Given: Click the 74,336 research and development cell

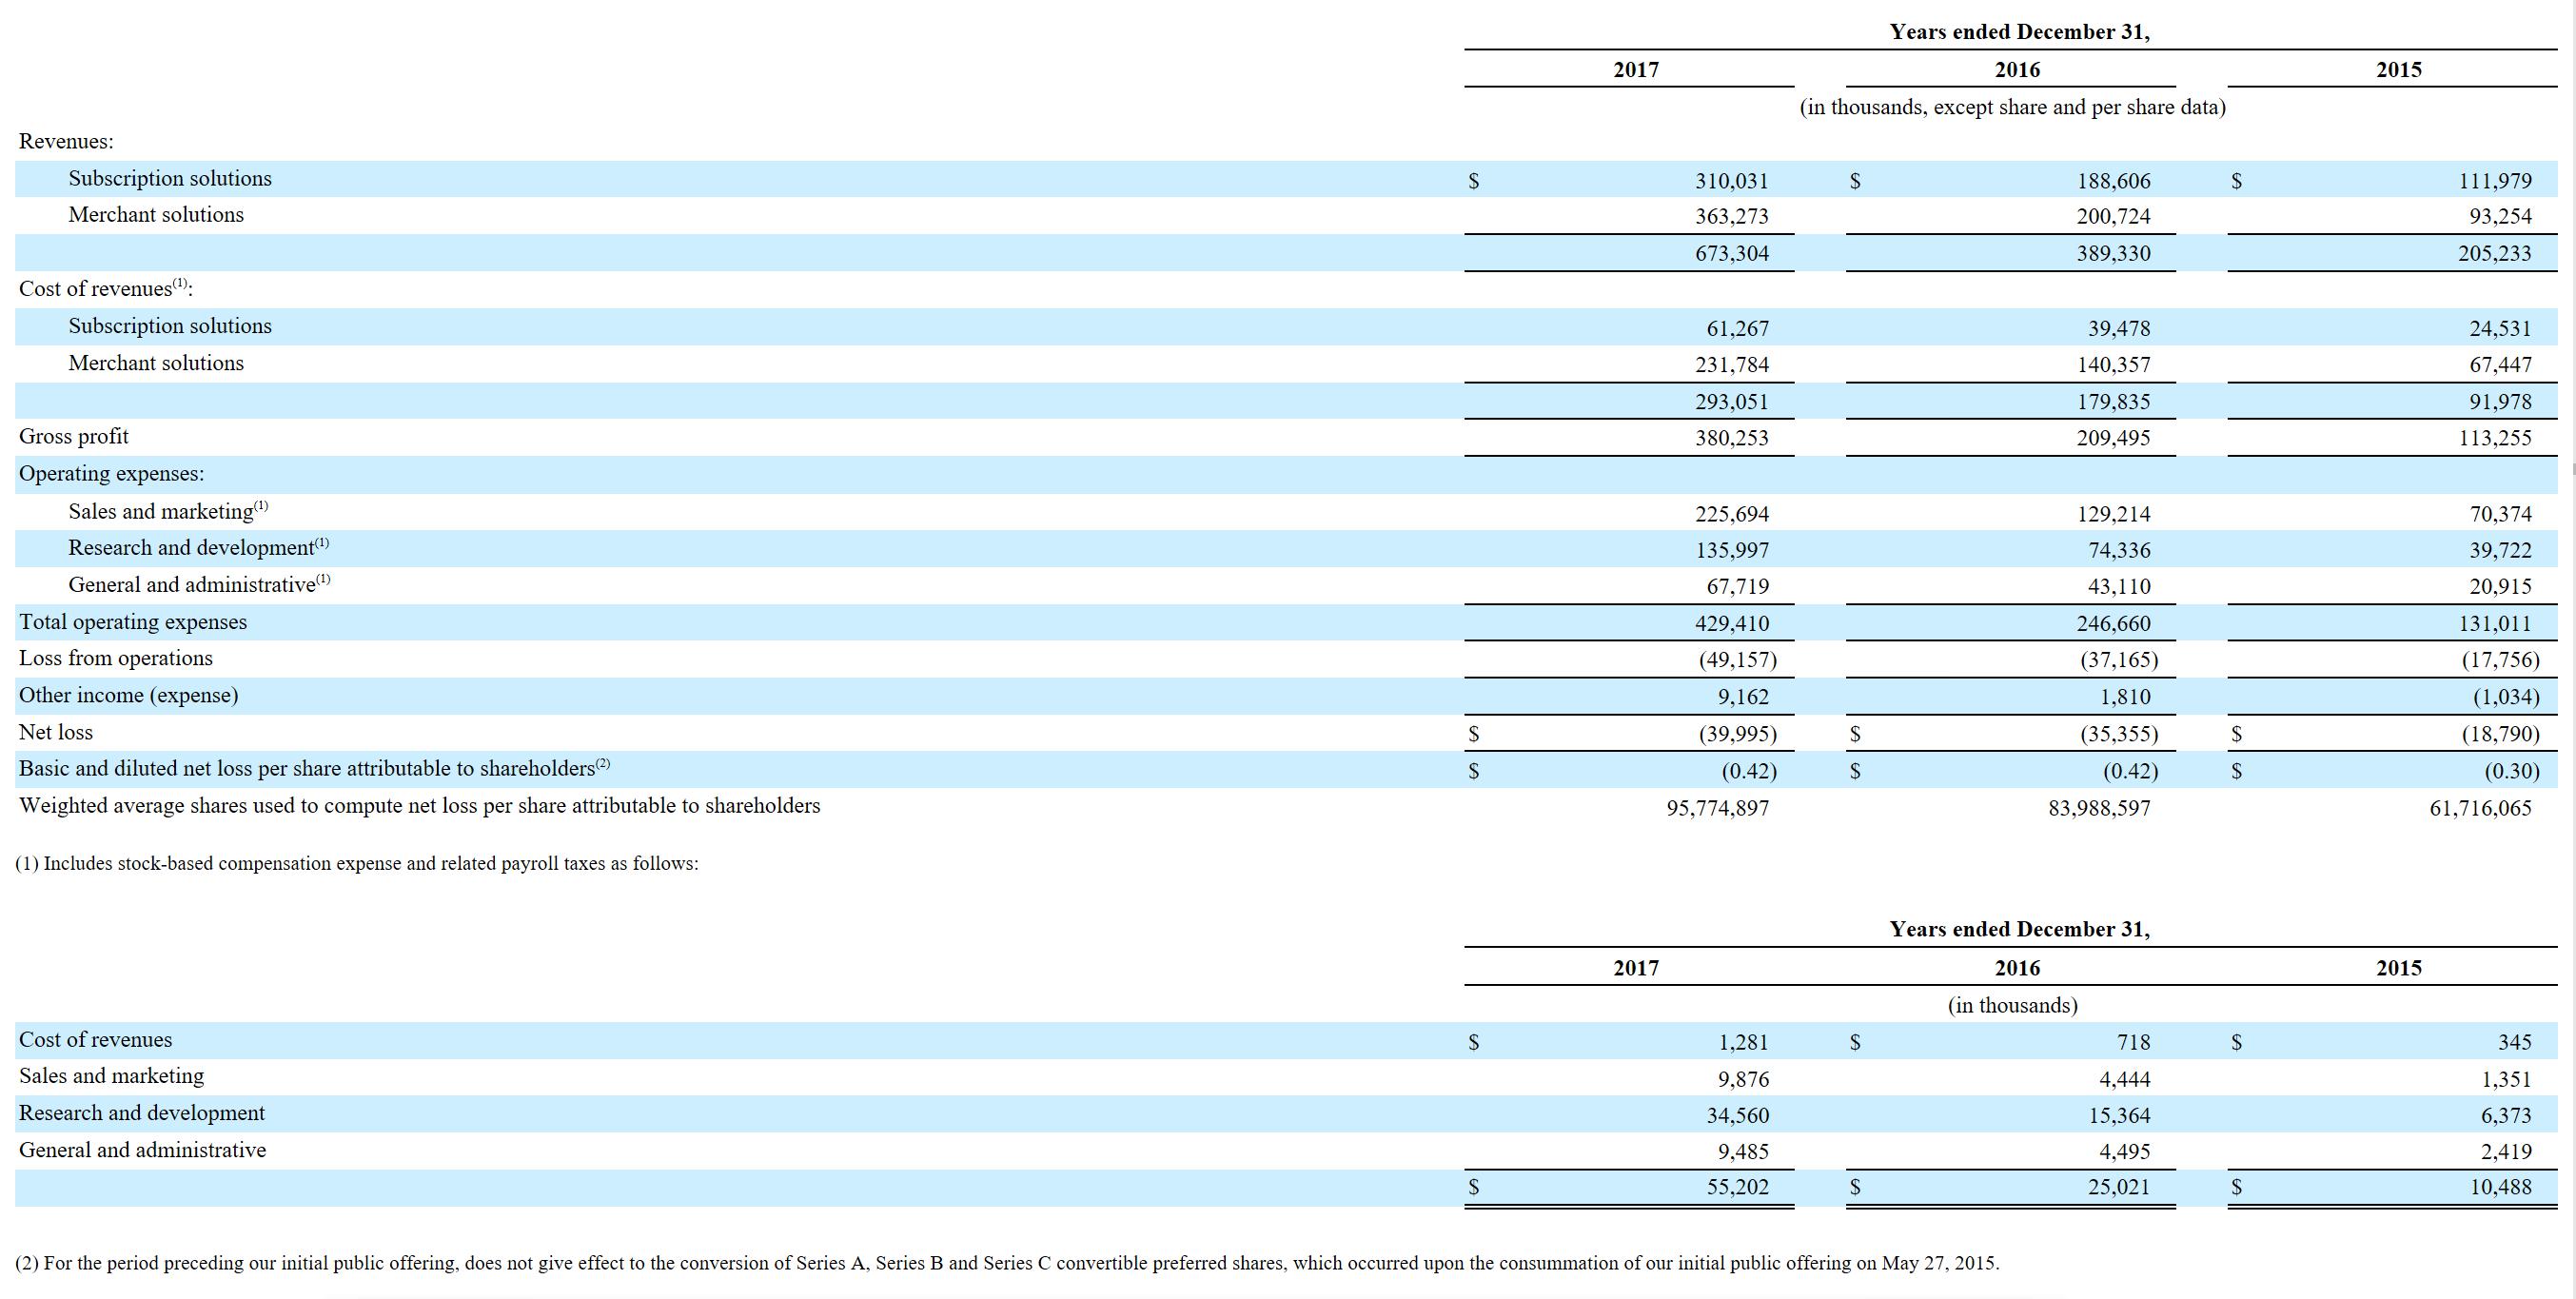Looking at the screenshot, I should click(2119, 550).
